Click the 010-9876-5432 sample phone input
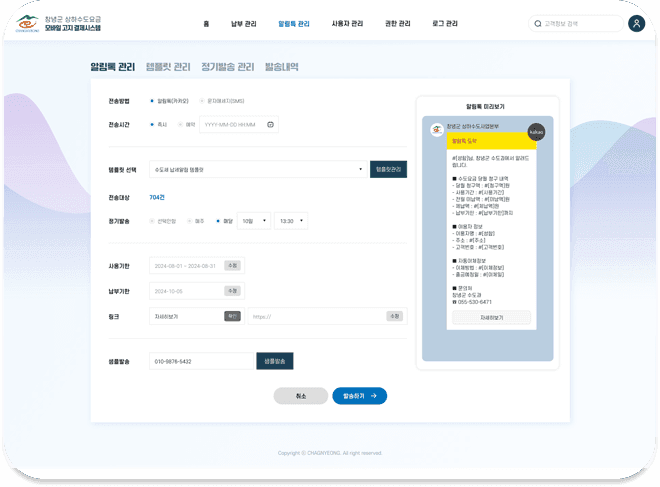Viewport: 660px width, 487px height. tap(201, 361)
